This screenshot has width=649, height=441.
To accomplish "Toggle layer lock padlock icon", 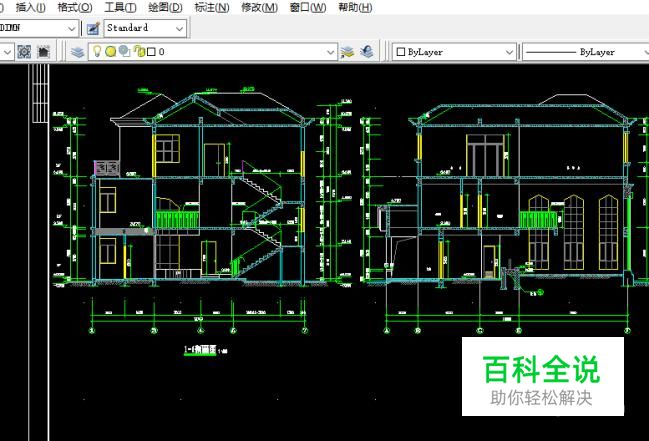I will pyautogui.click(x=139, y=51).
